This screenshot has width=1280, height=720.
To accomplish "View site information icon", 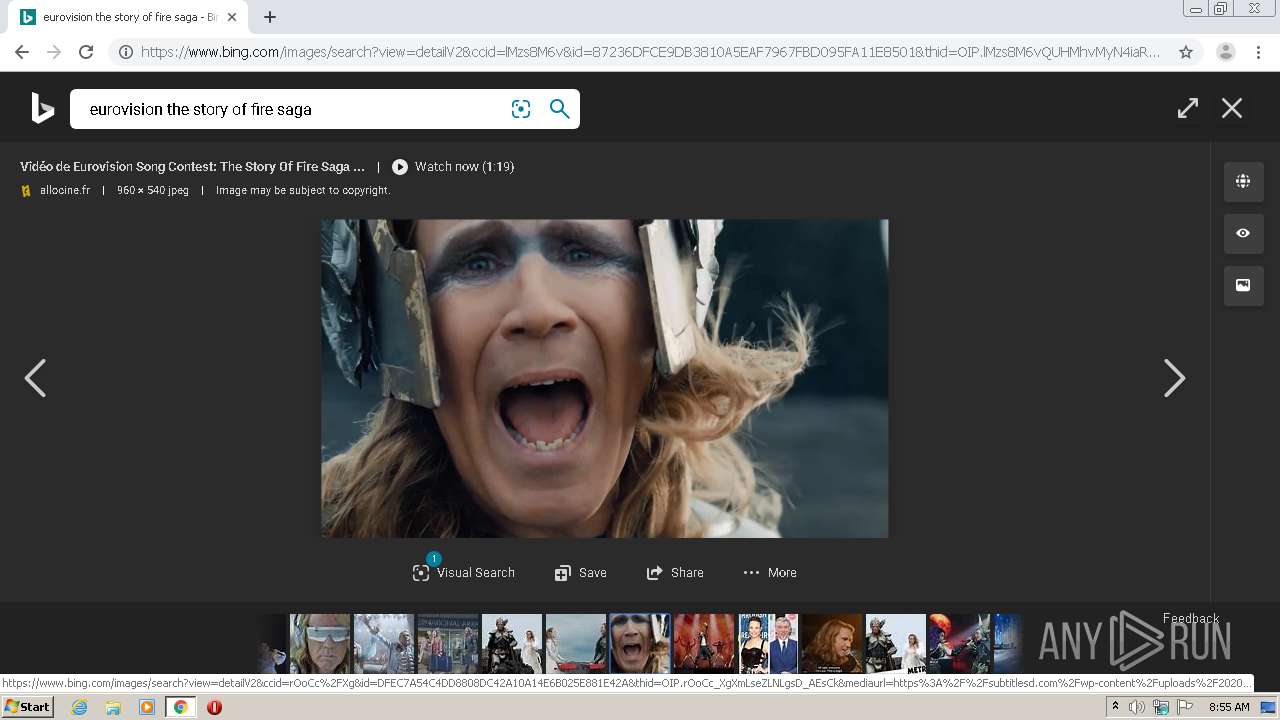I will coord(126,52).
